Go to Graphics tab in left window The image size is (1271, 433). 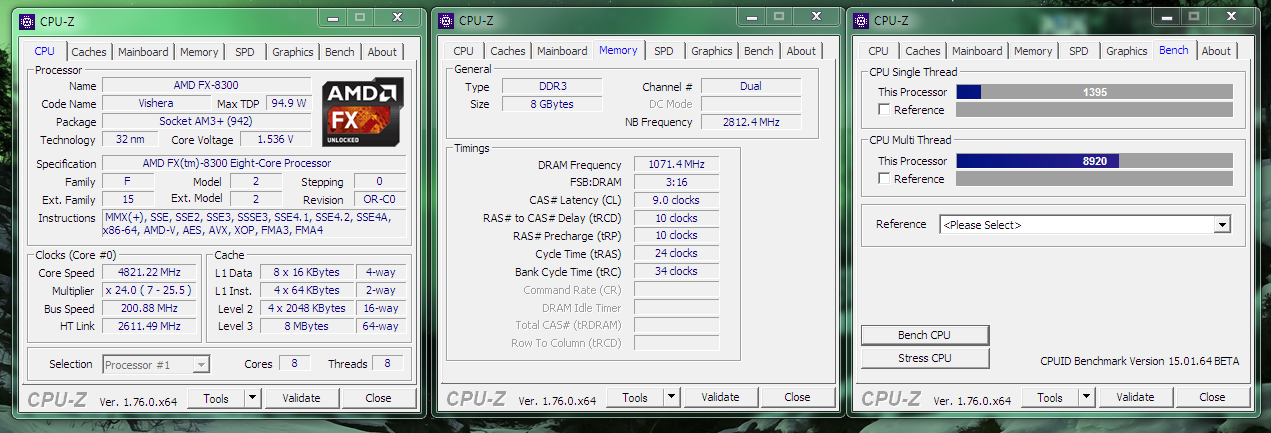(x=293, y=52)
